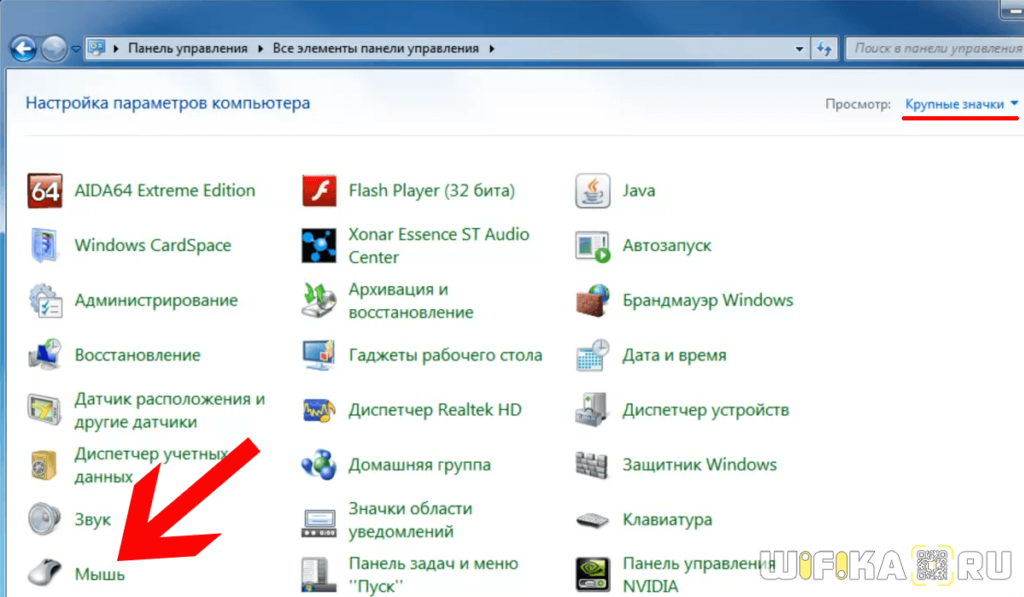Open the AIDA64 Extreme Edition icon
The image size is (1024, 597).
46,190
